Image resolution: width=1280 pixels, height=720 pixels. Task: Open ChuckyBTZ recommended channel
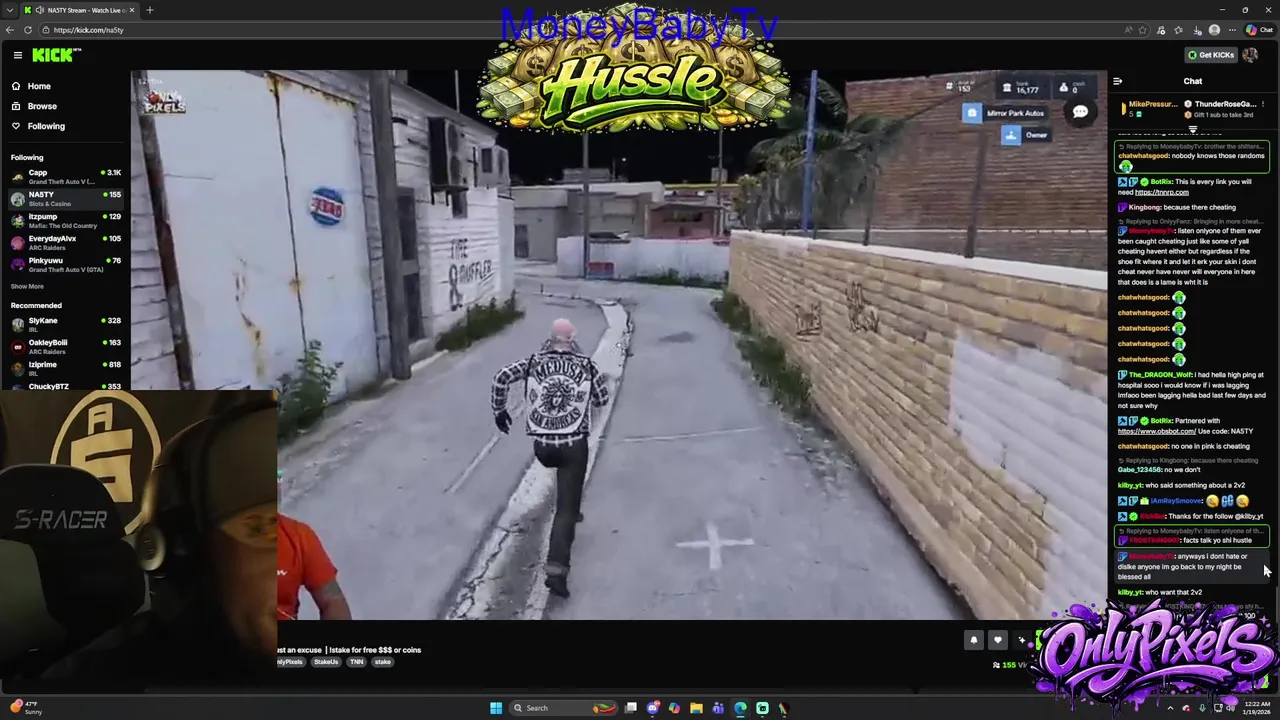(65, 387)
